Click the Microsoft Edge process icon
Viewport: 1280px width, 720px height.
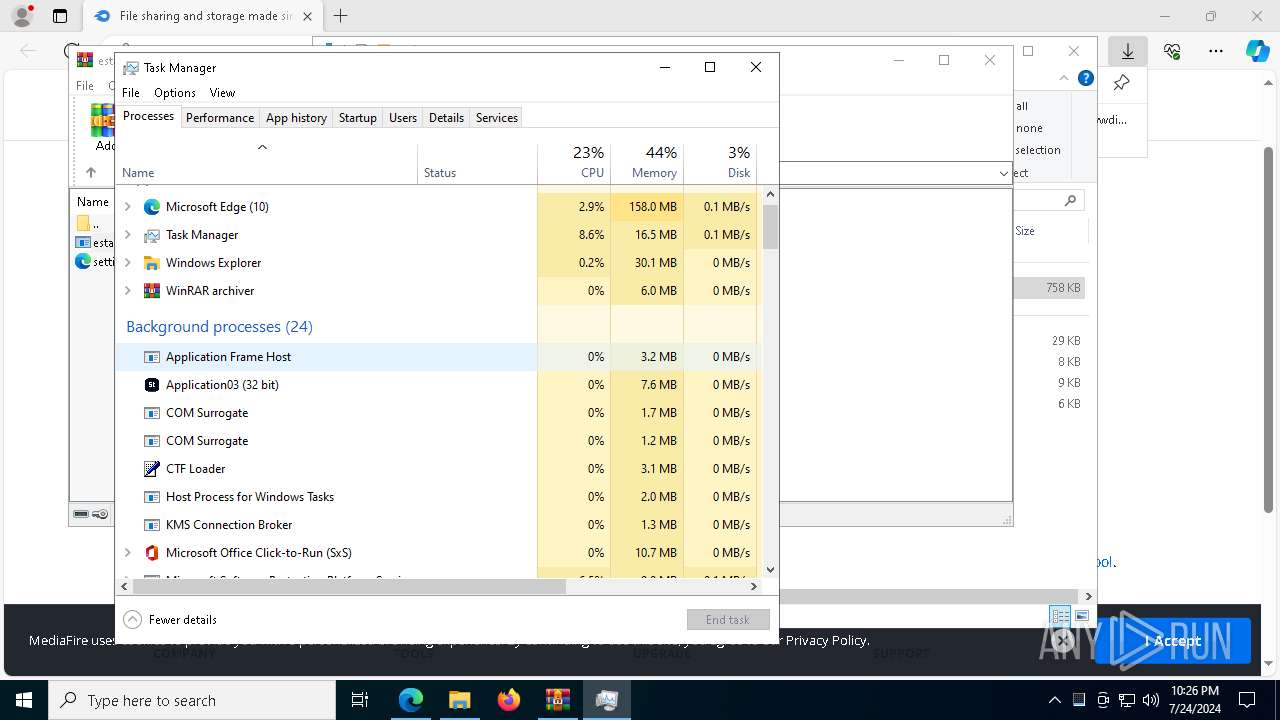coord(152,207)
